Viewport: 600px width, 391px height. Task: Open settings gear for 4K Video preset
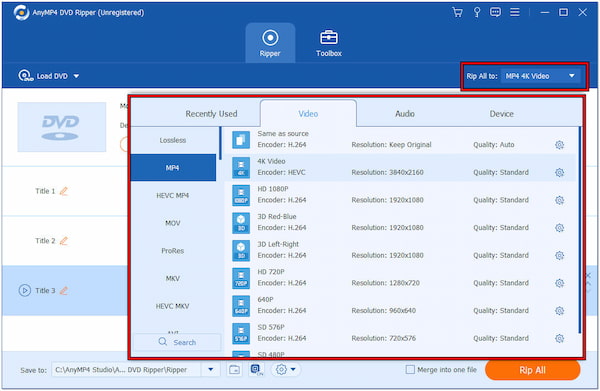pyautogui.click(x=559, y=173)
